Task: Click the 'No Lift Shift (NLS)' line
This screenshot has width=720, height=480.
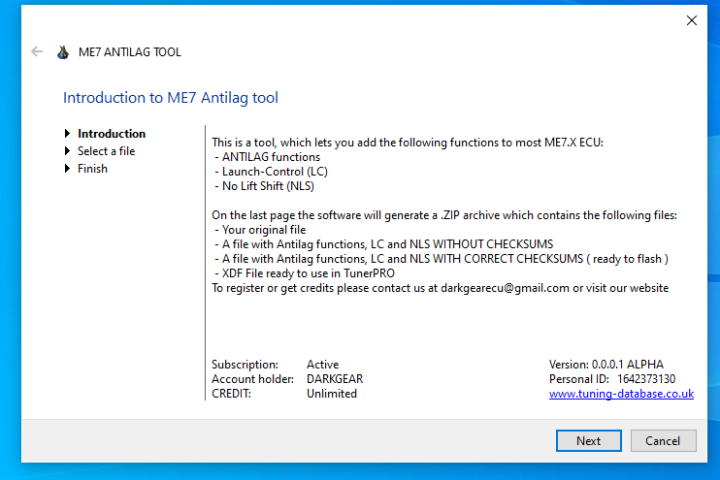Action: (264, 186)
